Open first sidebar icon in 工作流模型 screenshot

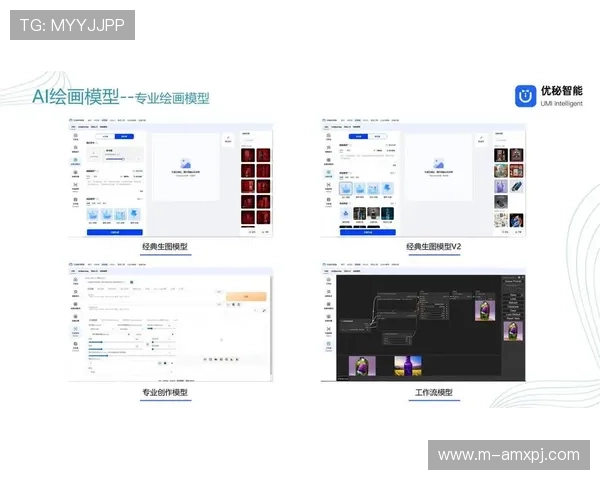coord(329,281)
